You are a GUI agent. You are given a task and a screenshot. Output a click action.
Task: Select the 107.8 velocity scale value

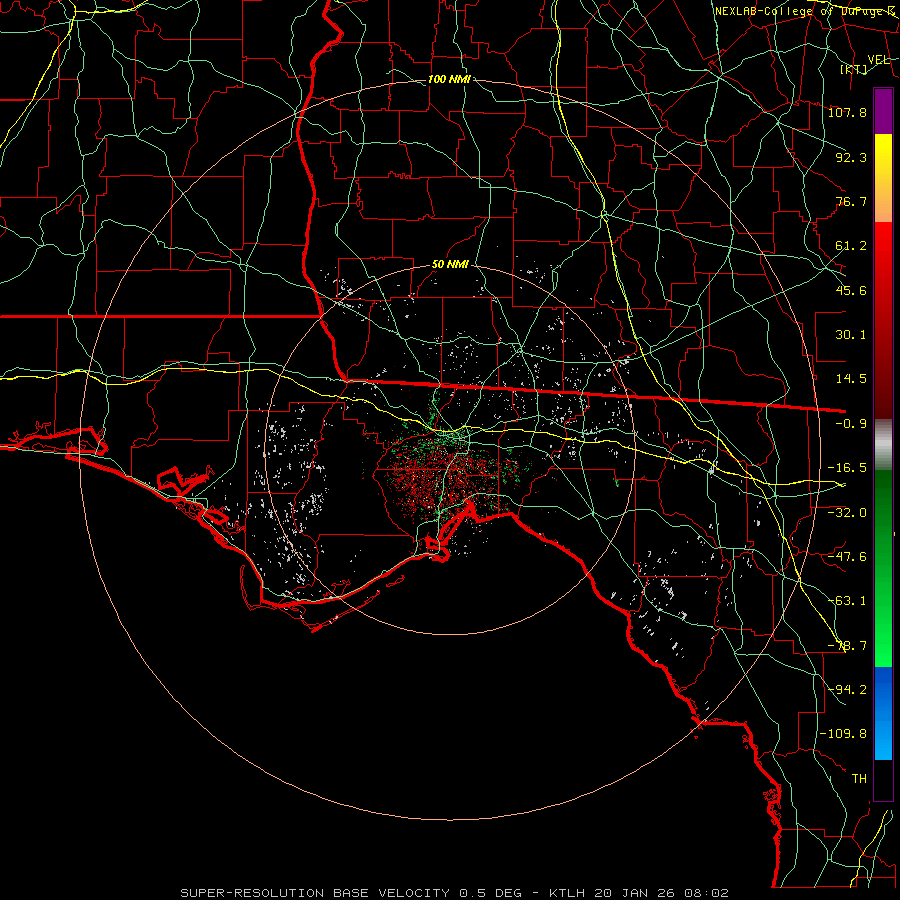coord(847,112)
